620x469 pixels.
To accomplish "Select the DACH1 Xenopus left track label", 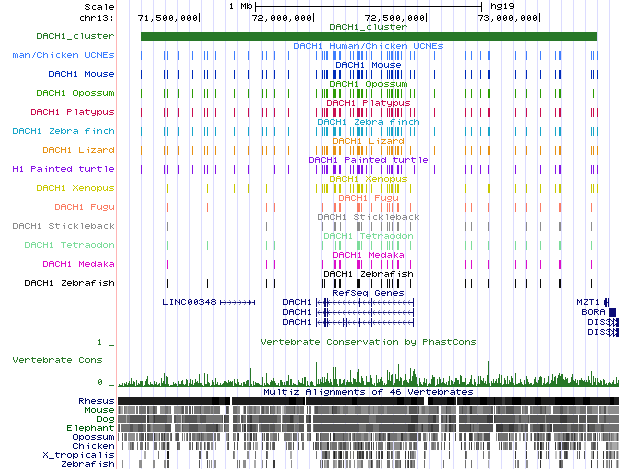I will click(x=75, y=188).
